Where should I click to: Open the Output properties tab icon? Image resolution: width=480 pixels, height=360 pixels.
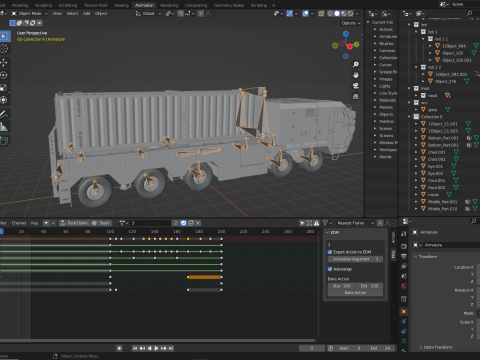coord(404,256)
